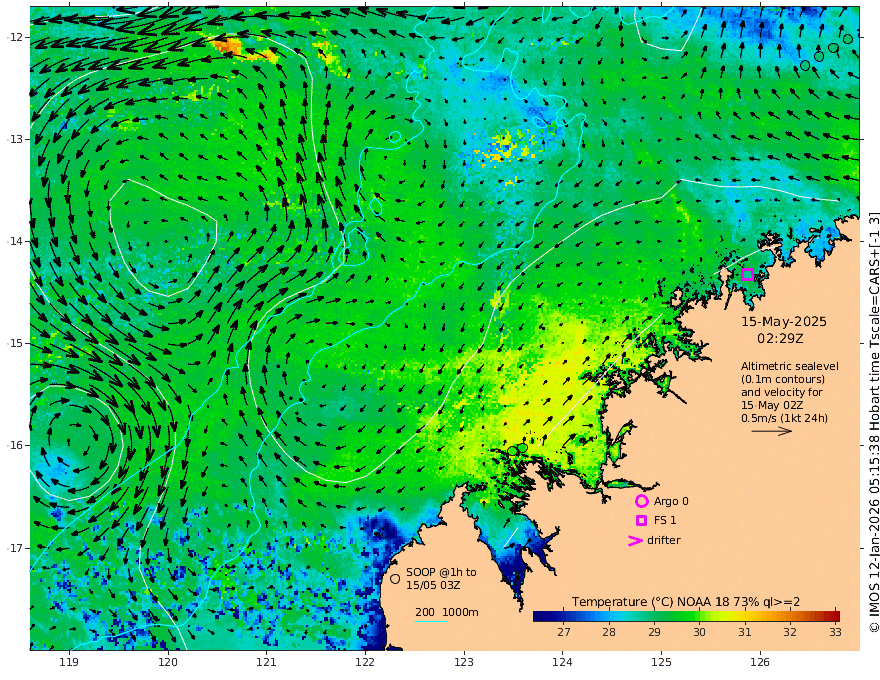The image size is (880, 680).
Task: Click the longitude axis label 121
Action: [x=267, y=663]
